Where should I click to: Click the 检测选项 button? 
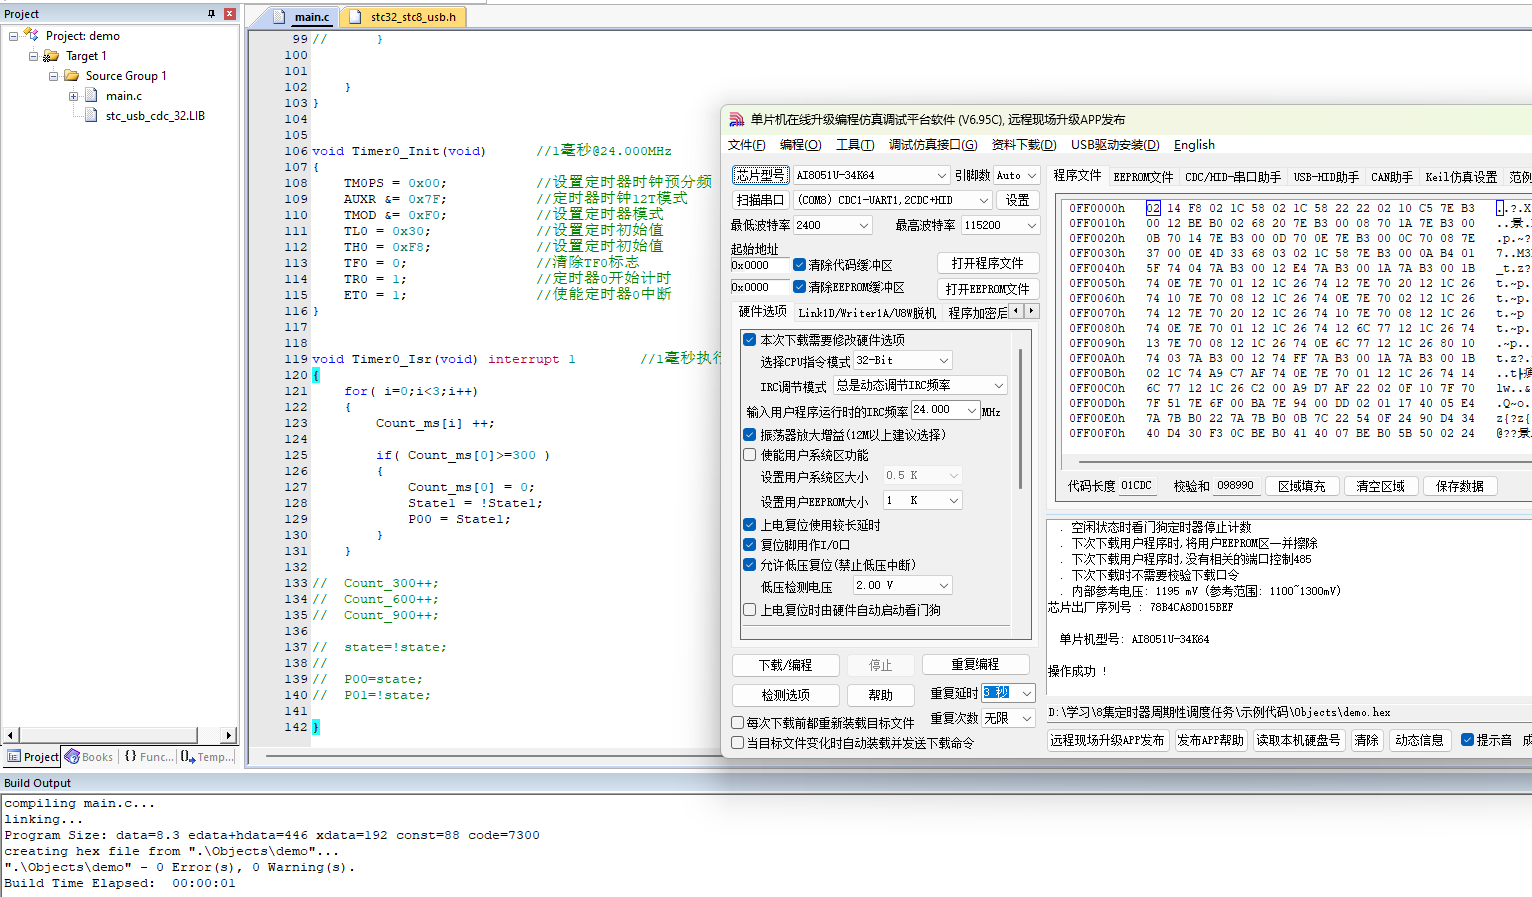pos(785,695)
